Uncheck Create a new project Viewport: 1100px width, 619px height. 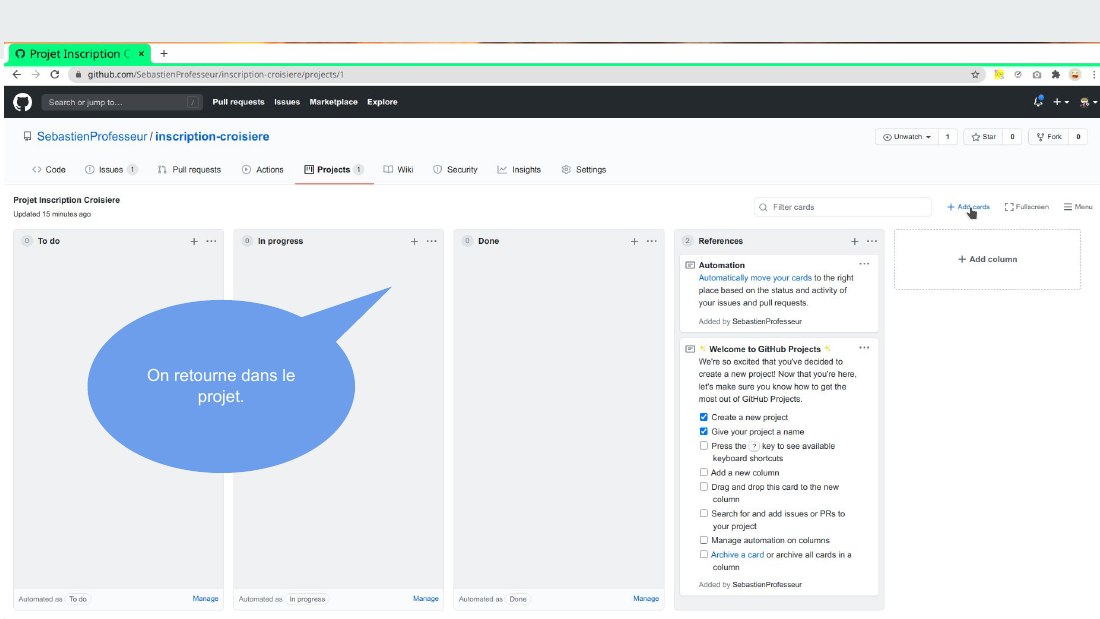(704, 417)
